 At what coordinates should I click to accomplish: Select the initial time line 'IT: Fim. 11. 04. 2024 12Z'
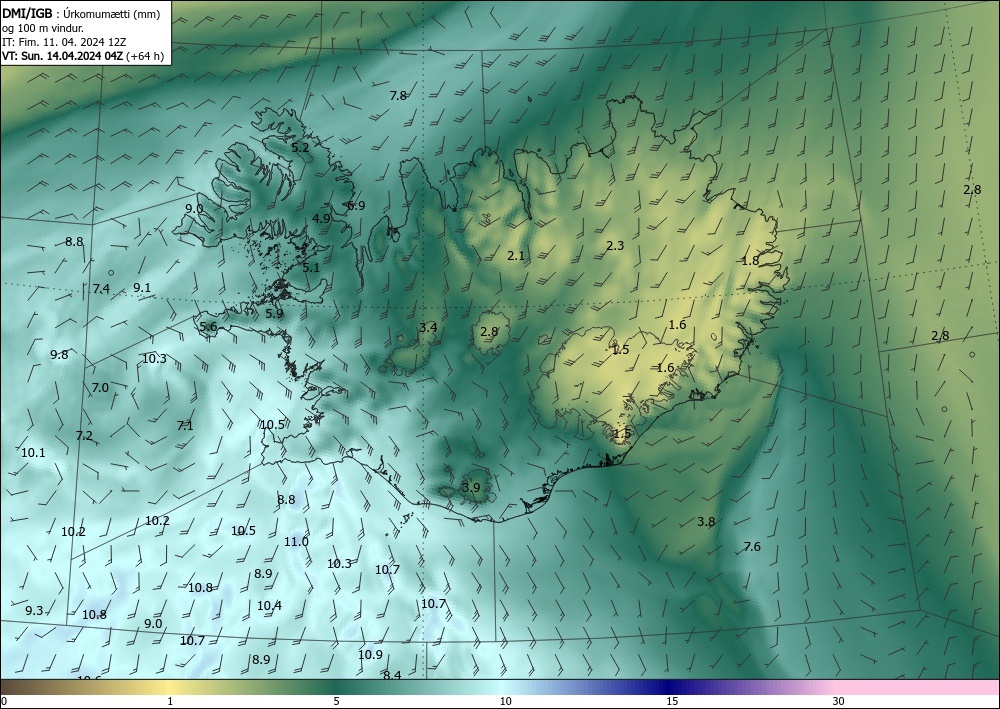tap(64, 42)
